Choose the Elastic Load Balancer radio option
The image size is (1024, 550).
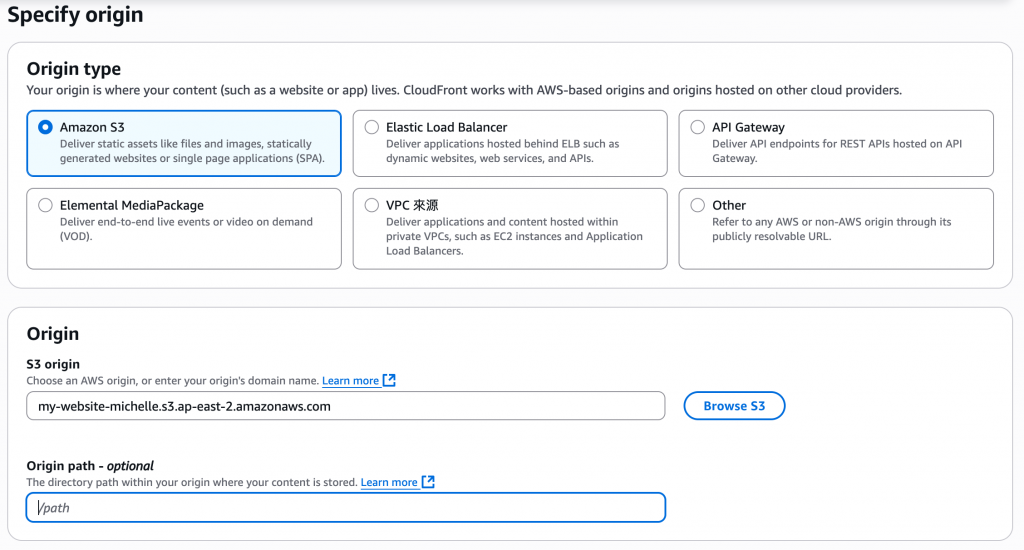coord(372,128)
